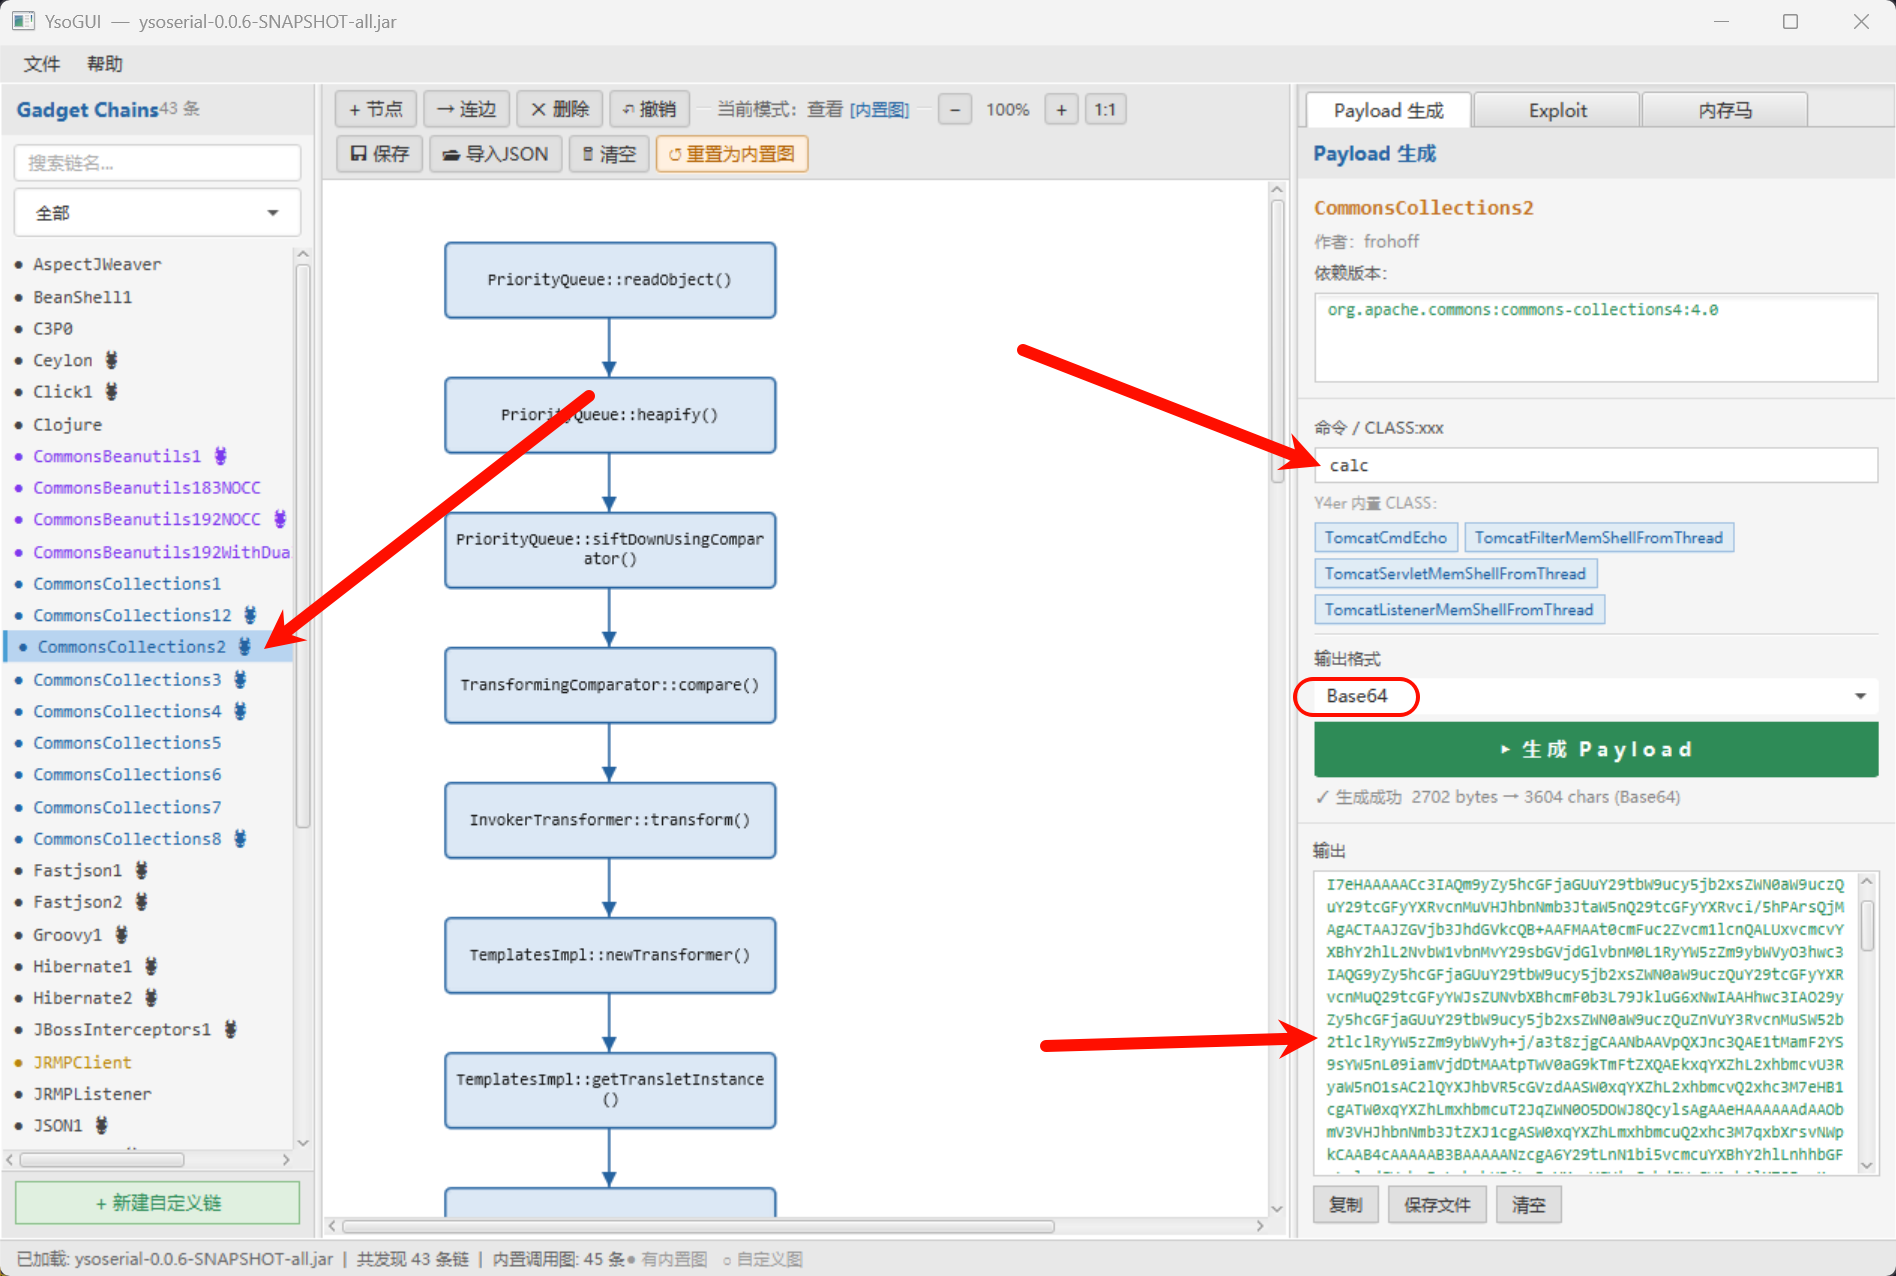This screenshot has width=1896, height=1276.
Task: Click 保存文件 to save output
Action: coord(1437,1205)
